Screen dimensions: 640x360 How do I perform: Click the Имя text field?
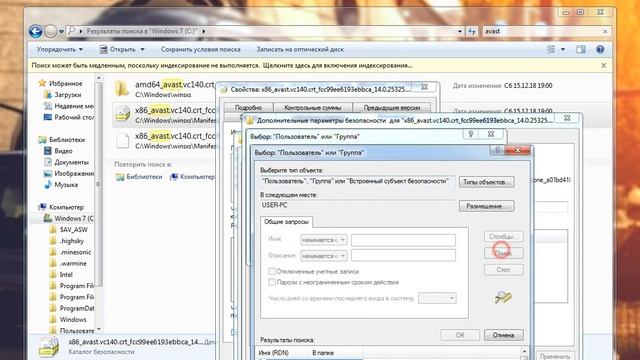[403, 240]
